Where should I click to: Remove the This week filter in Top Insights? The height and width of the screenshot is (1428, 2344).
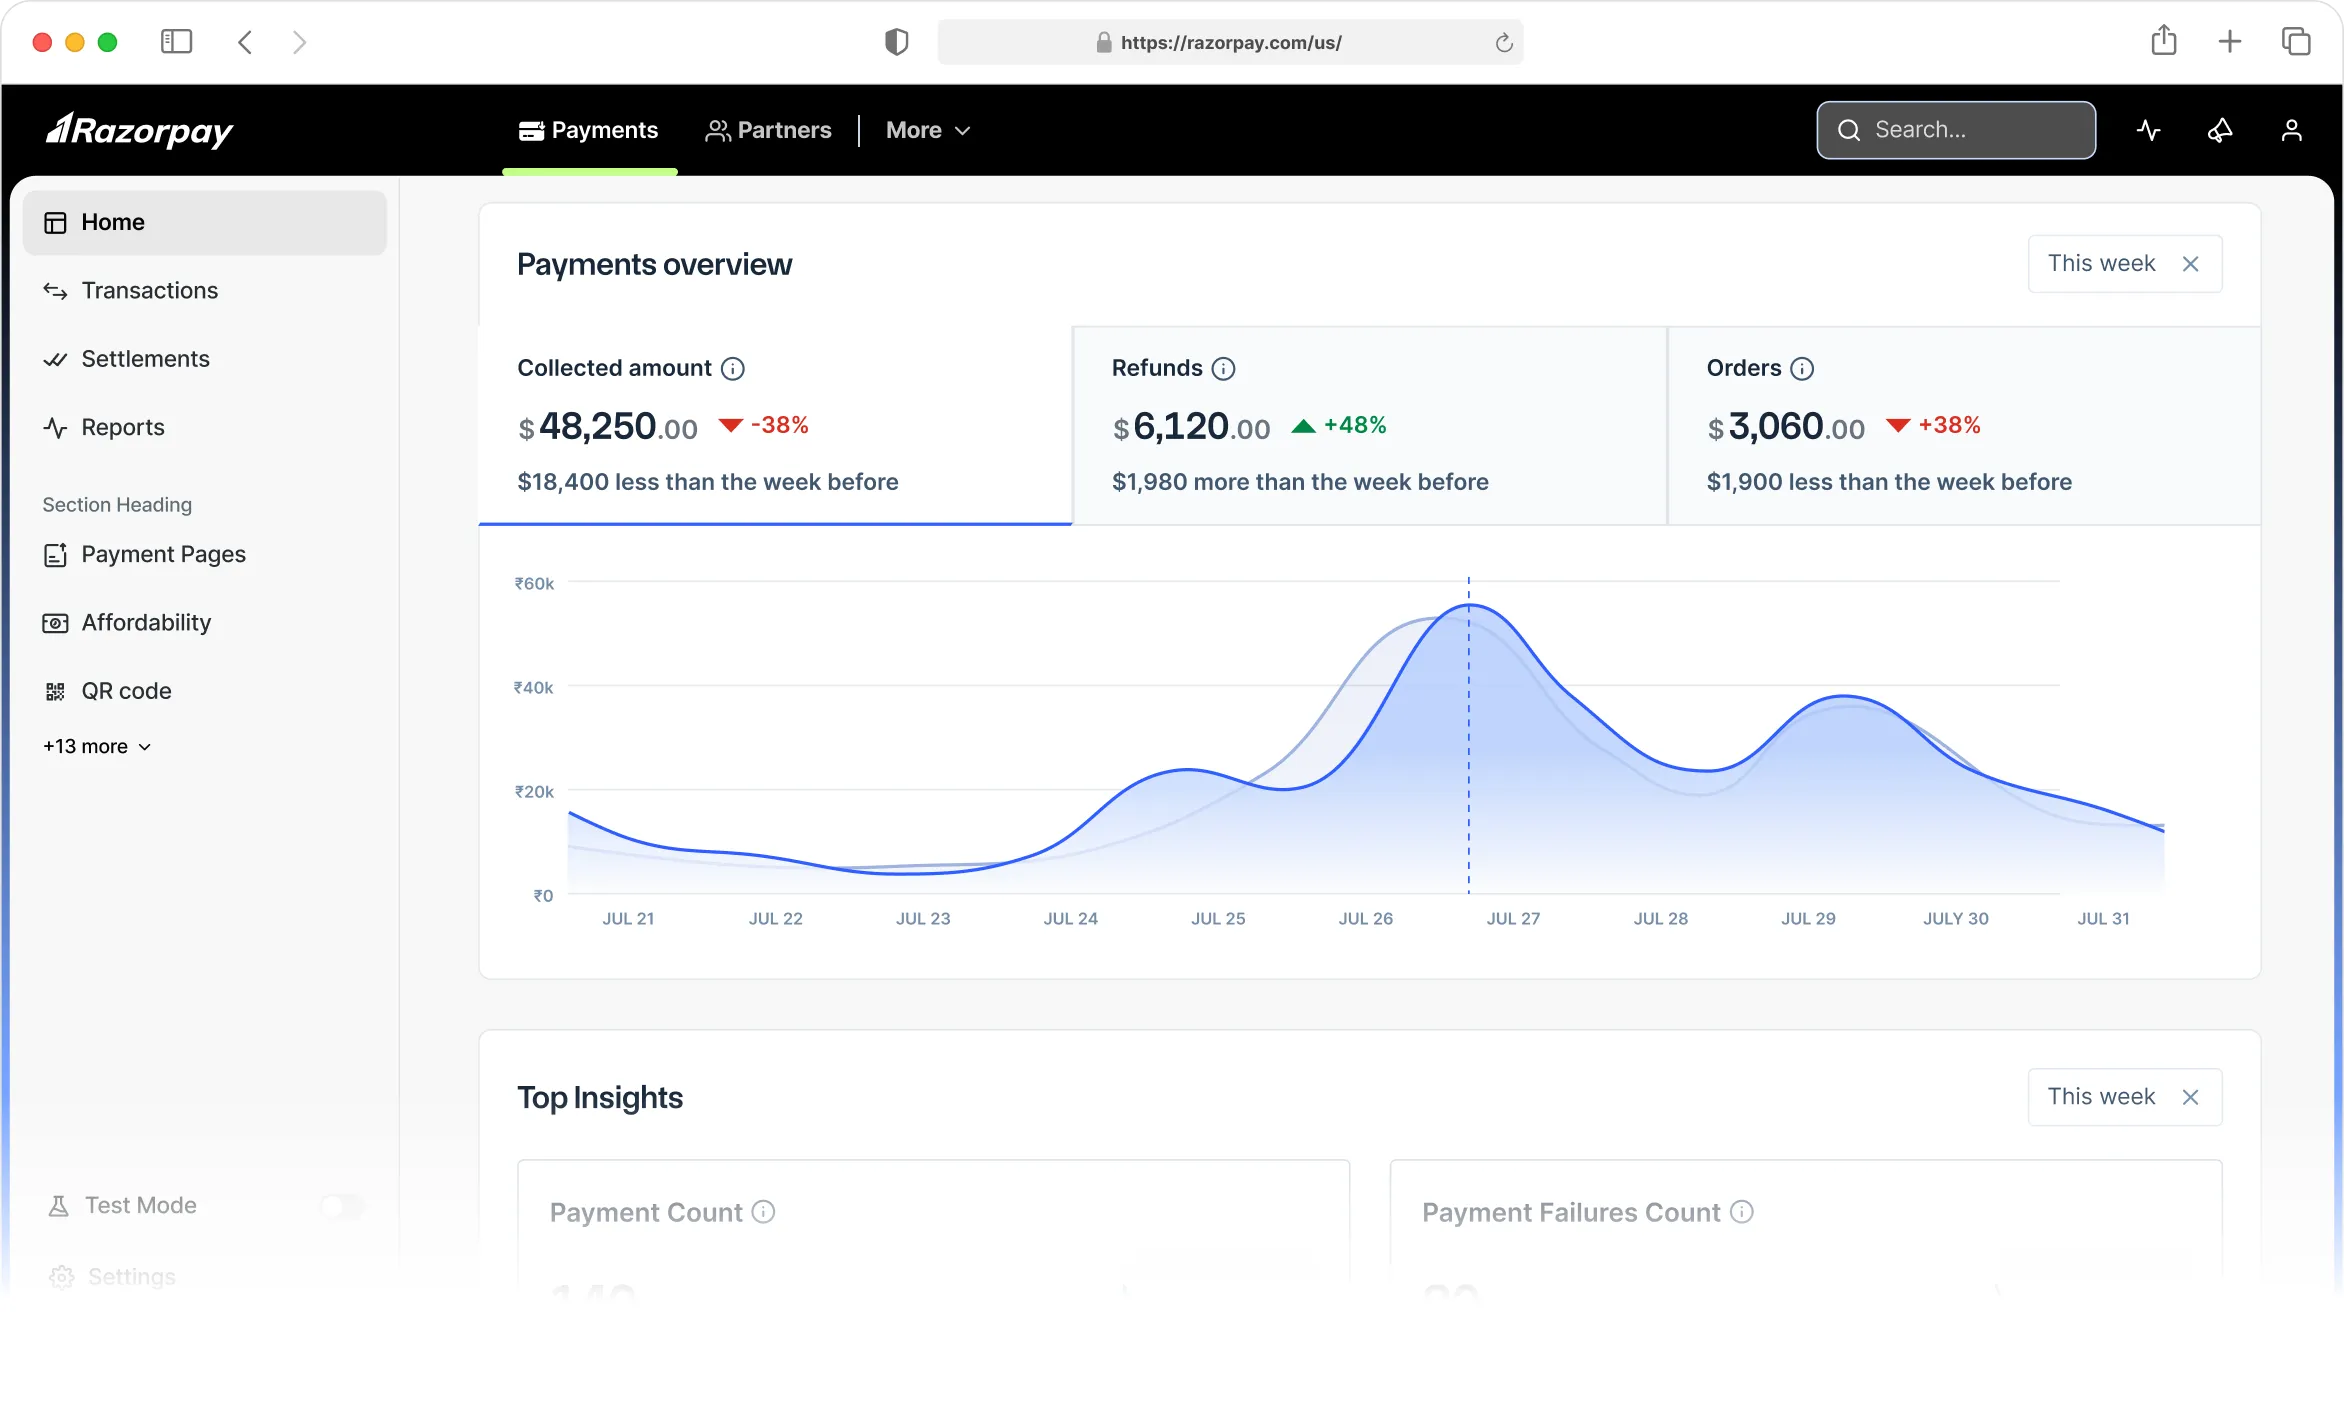2190,1097
